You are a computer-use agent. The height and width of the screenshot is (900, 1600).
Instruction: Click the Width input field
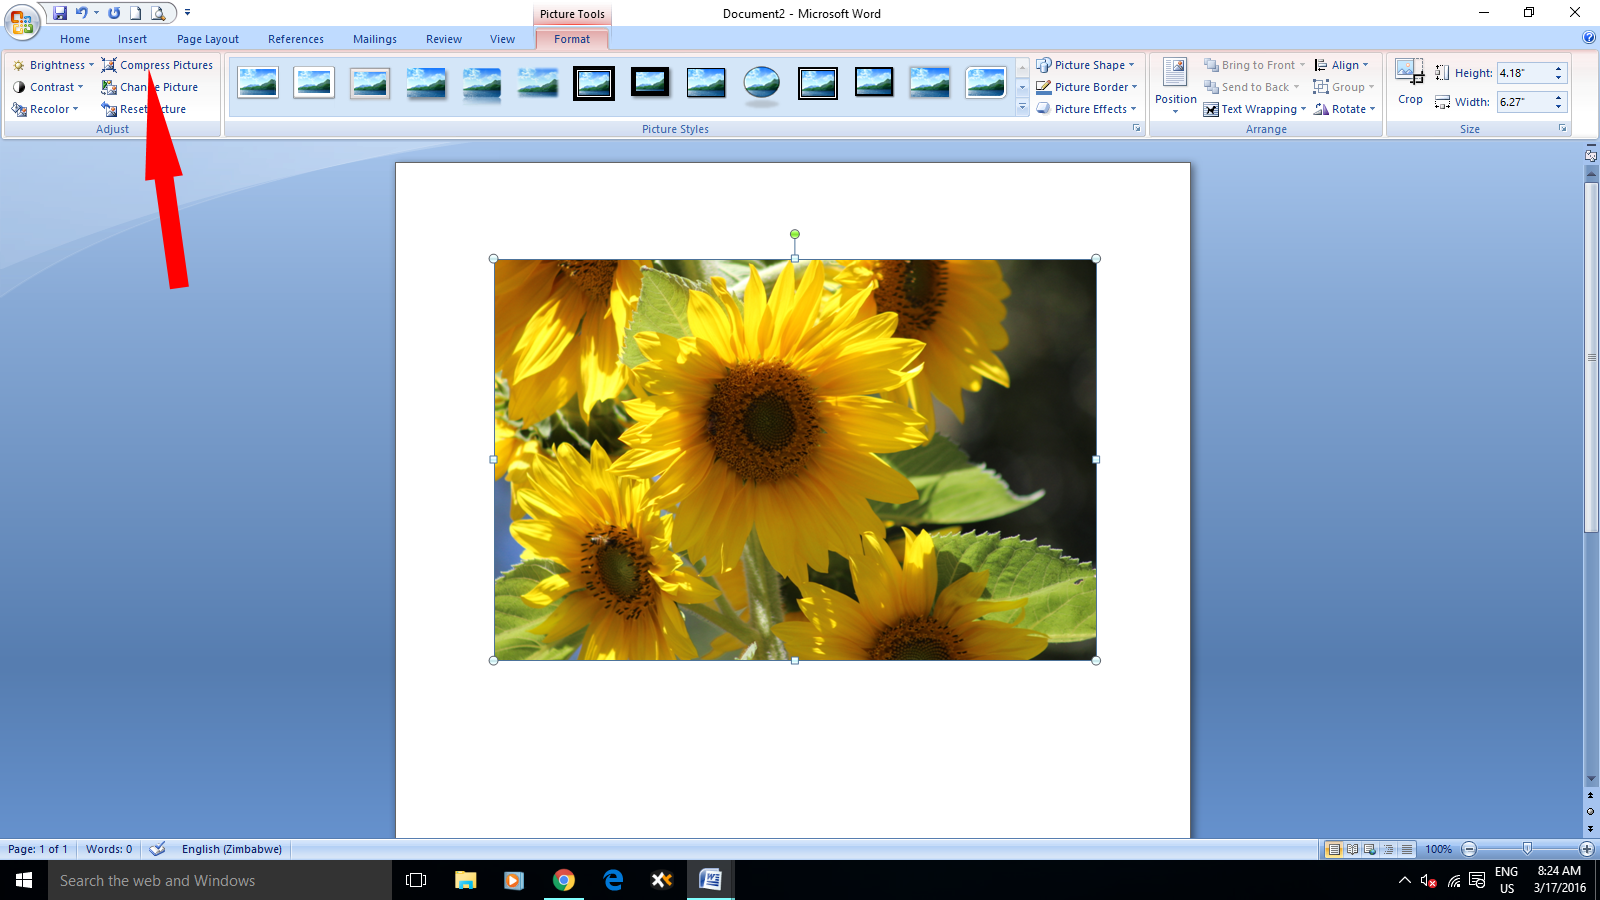(x=1523, y=102)
